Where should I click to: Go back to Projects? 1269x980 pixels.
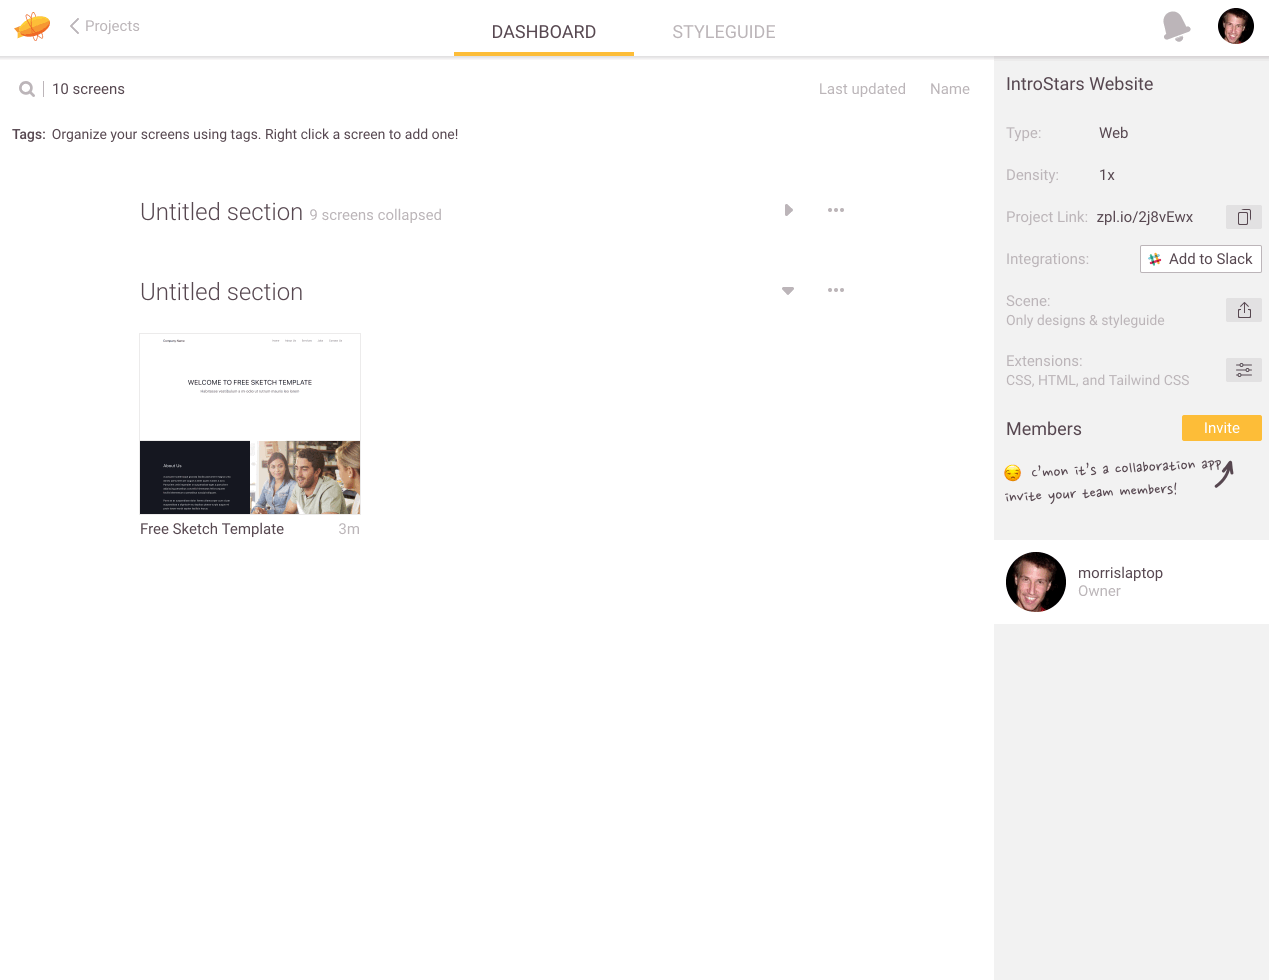pos(105,26)
